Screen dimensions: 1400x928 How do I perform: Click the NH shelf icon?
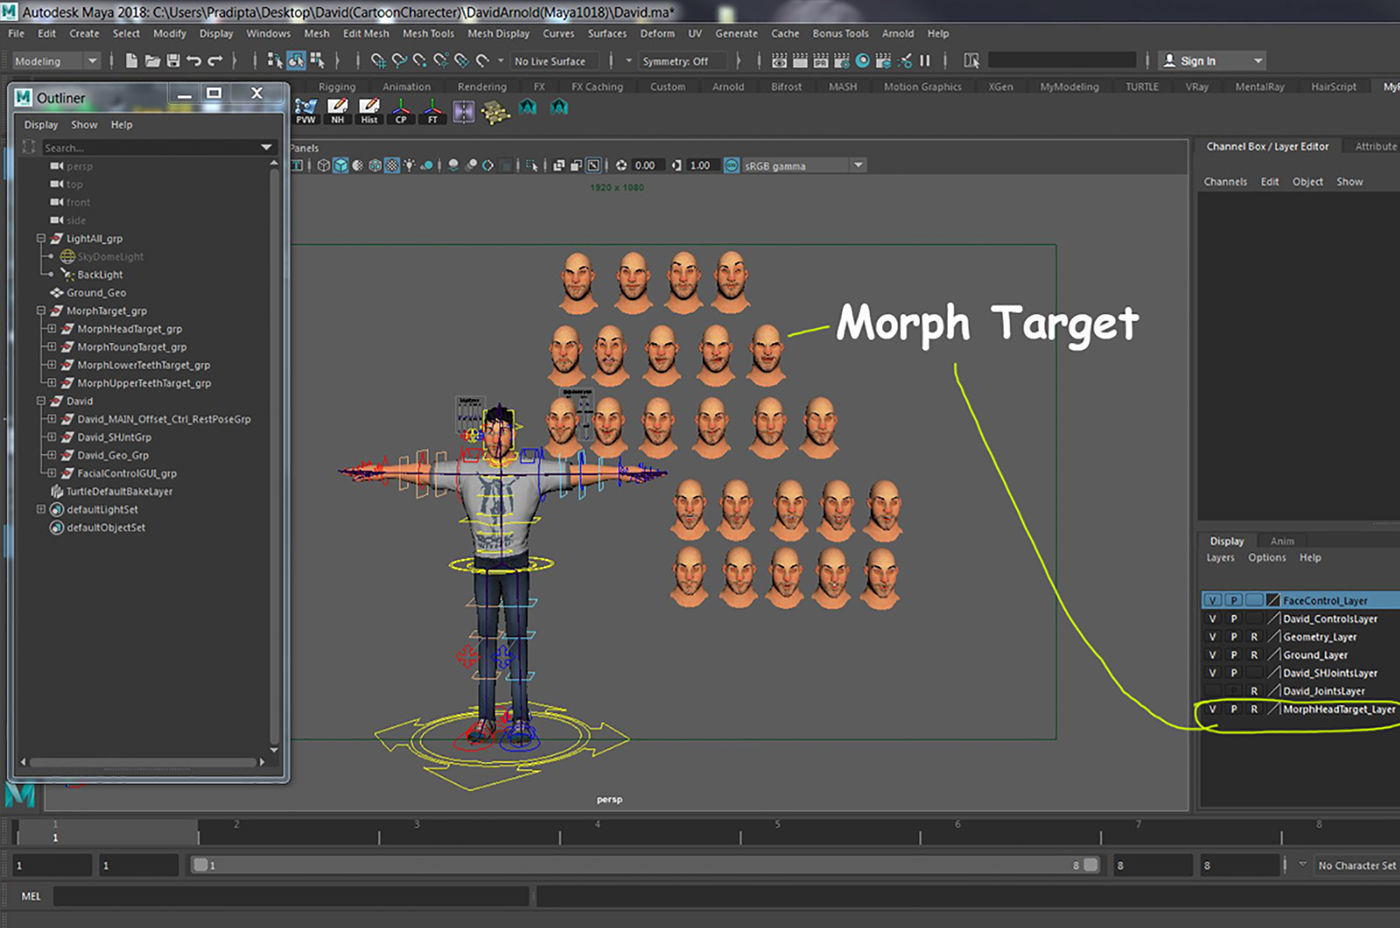[338, 111]
